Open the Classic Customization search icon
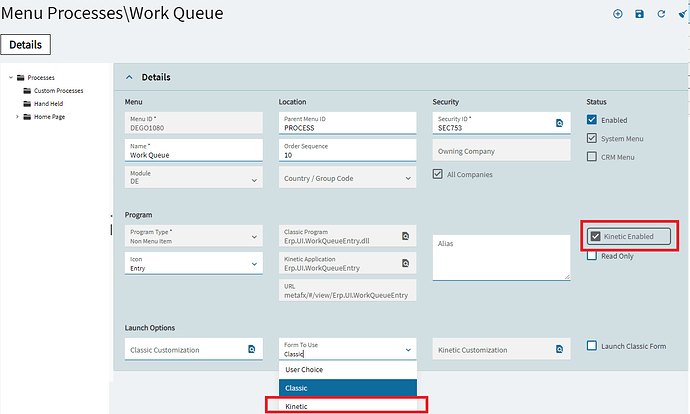690x414 pixels. [253, 349]
